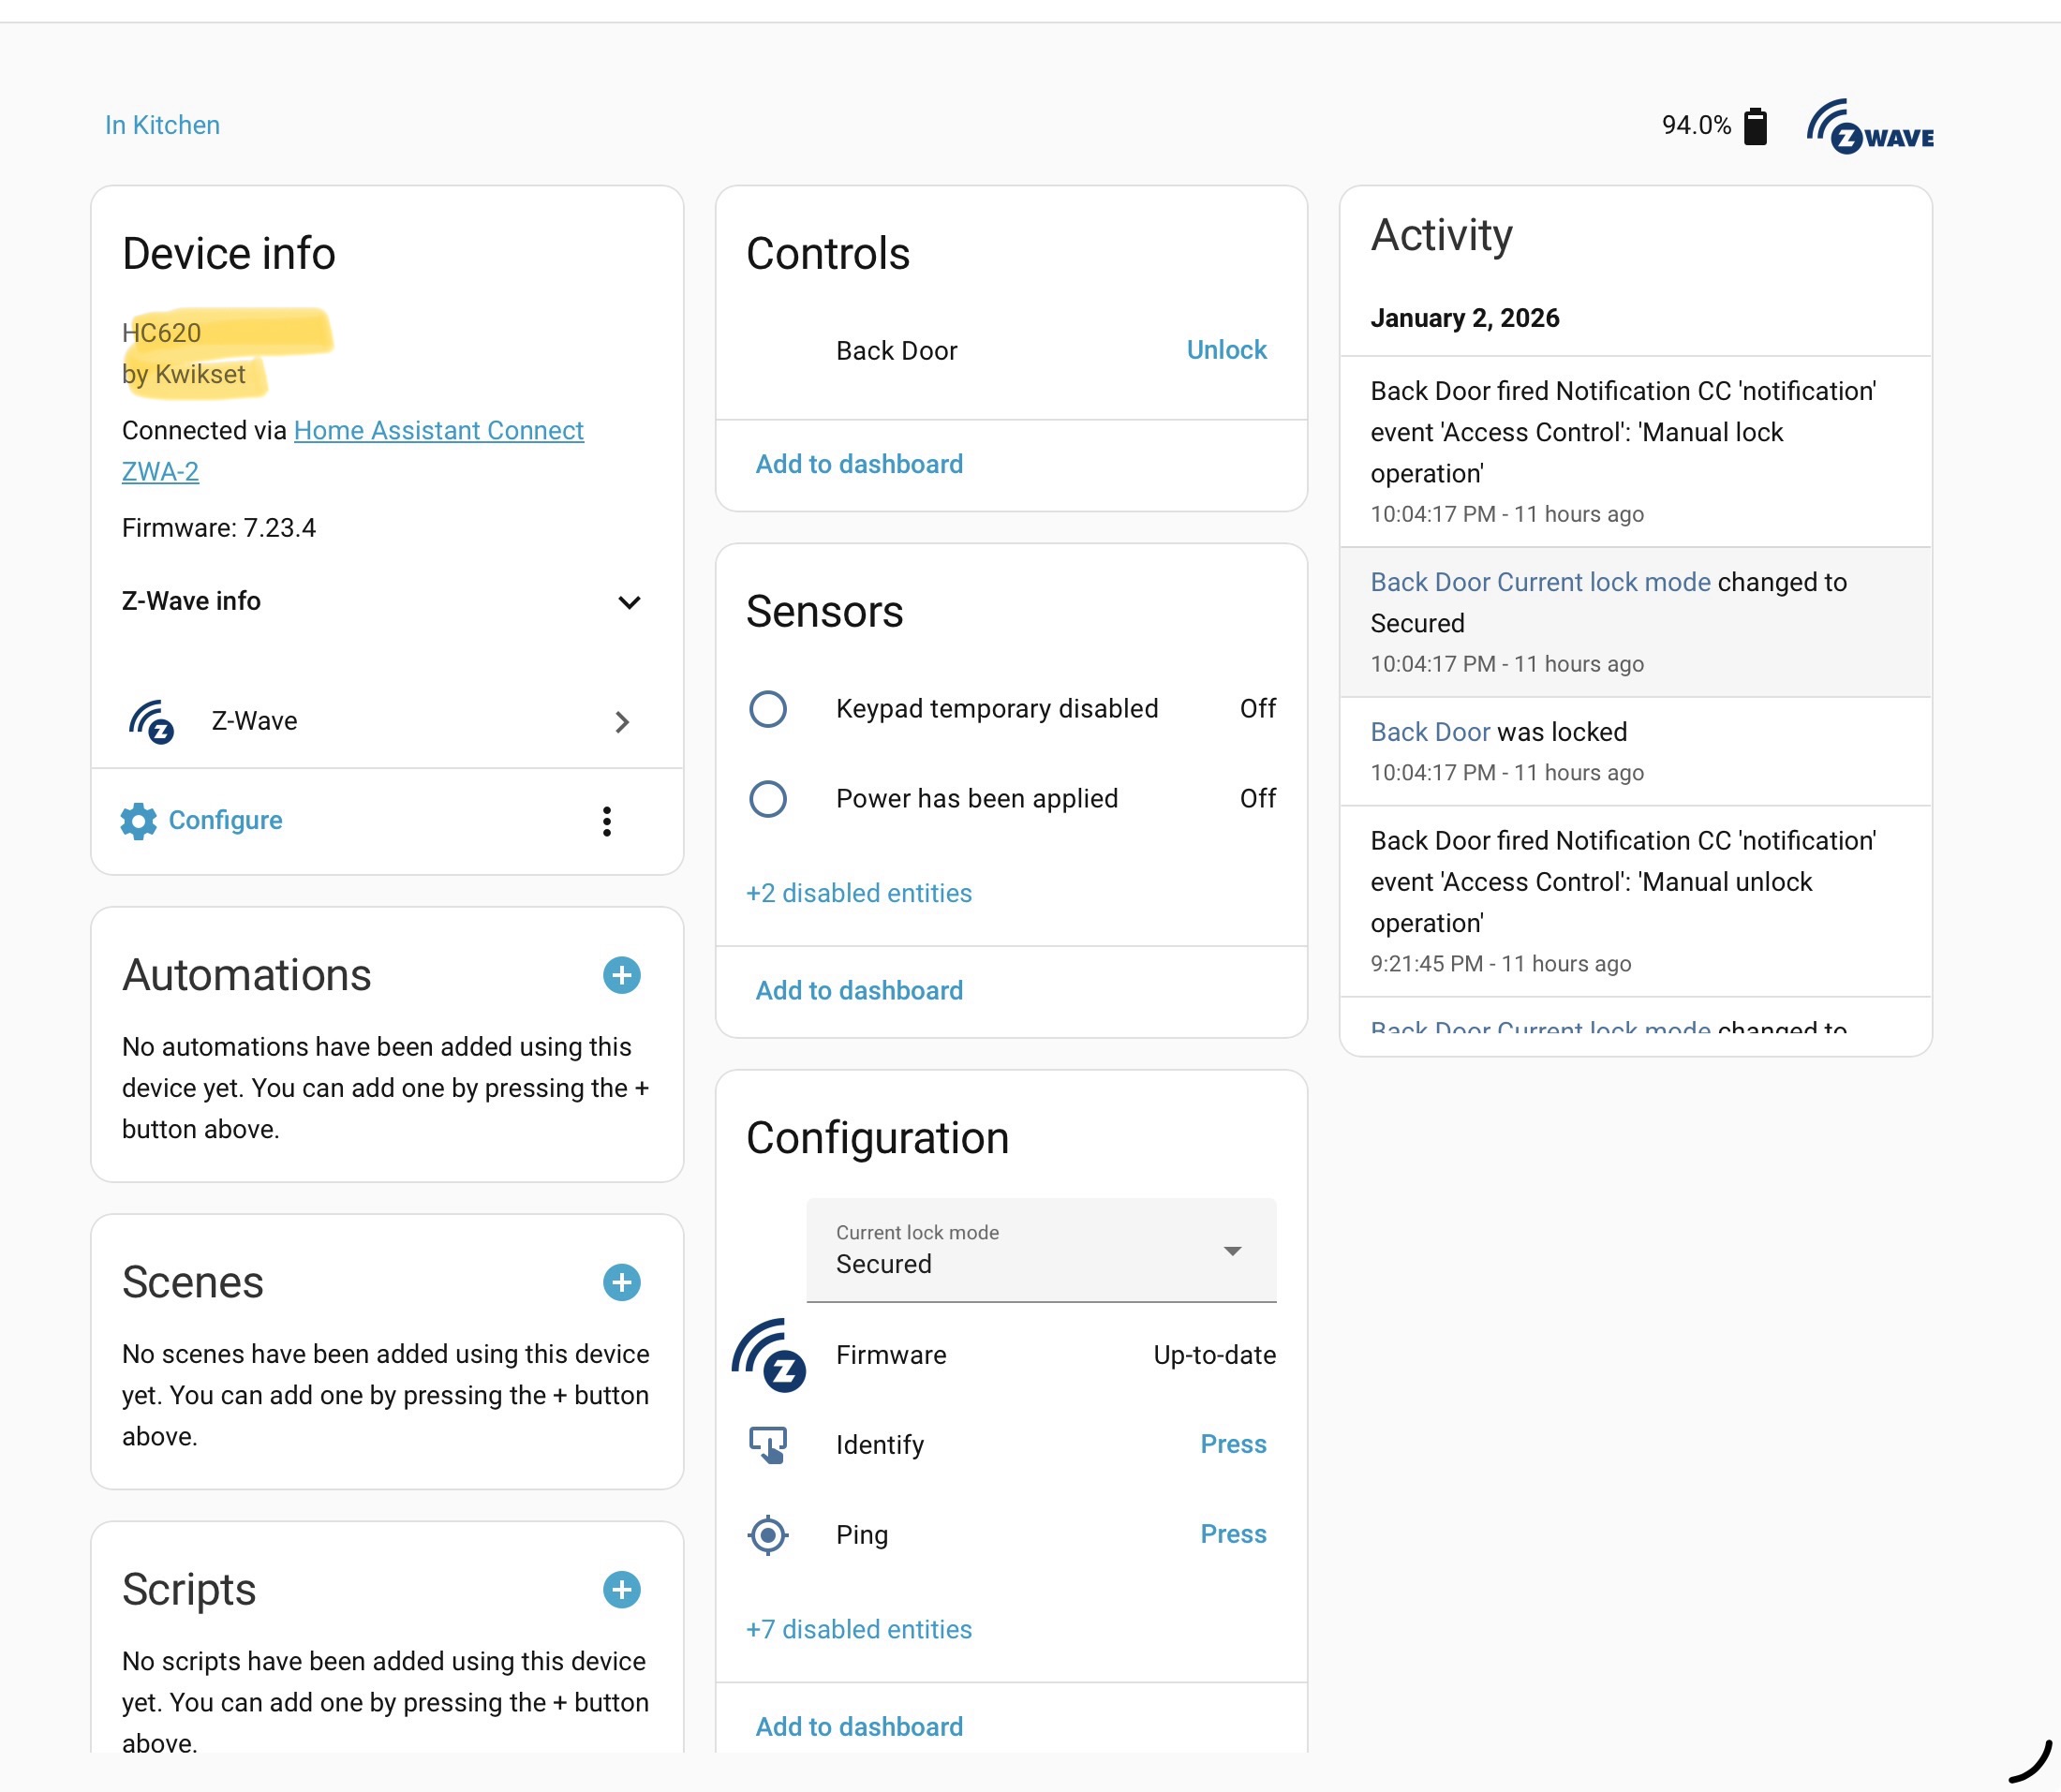Click the Configure gear icon

pos(138,821)
